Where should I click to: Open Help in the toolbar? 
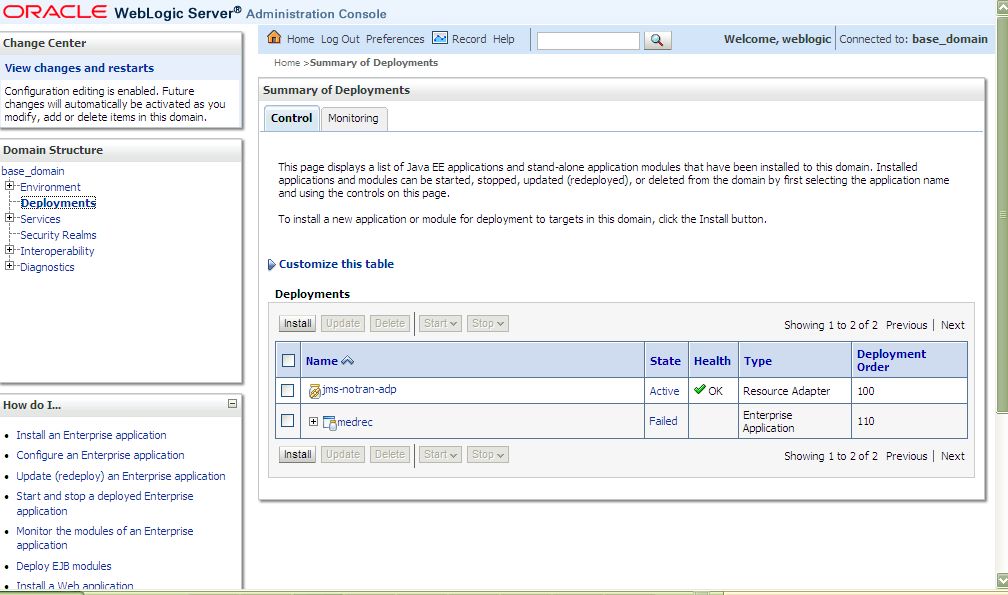tap(503, 39)
